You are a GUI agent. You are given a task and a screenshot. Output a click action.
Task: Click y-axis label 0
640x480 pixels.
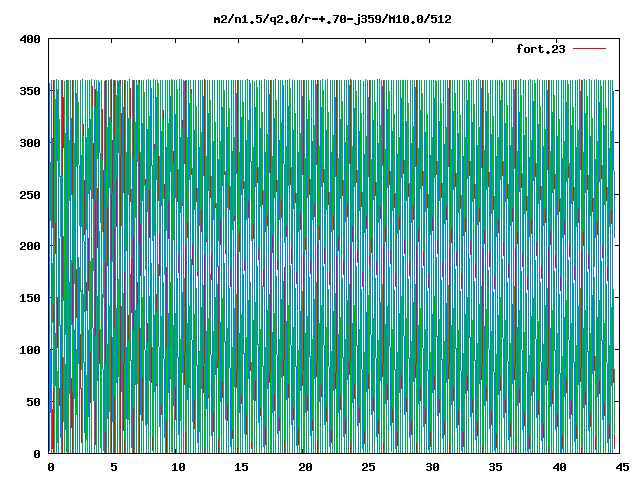point(37,453)
